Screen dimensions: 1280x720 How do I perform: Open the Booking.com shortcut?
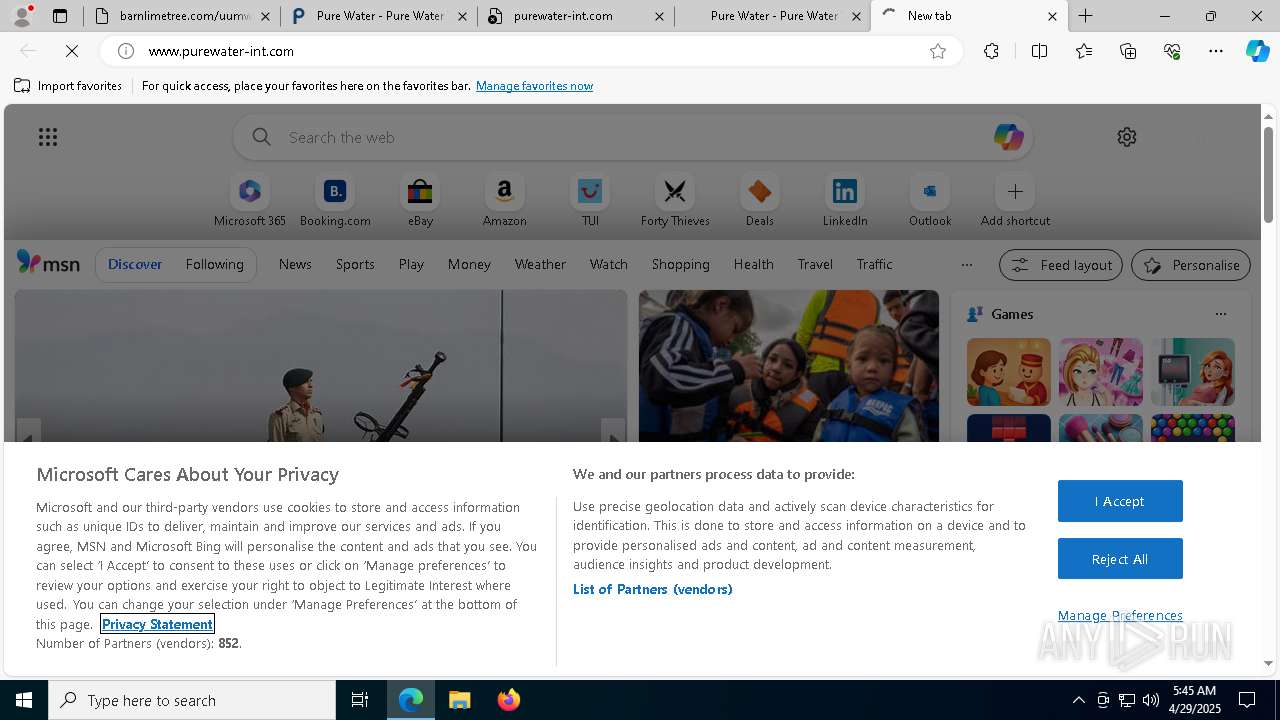click(335, 201)
